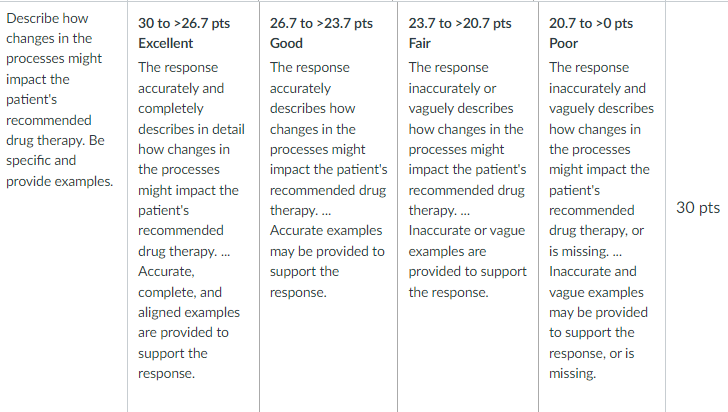The image size is (728, 412).
Task: Select the Poor rating cell header
Action: pyautogui.click(x=563, y=43)
